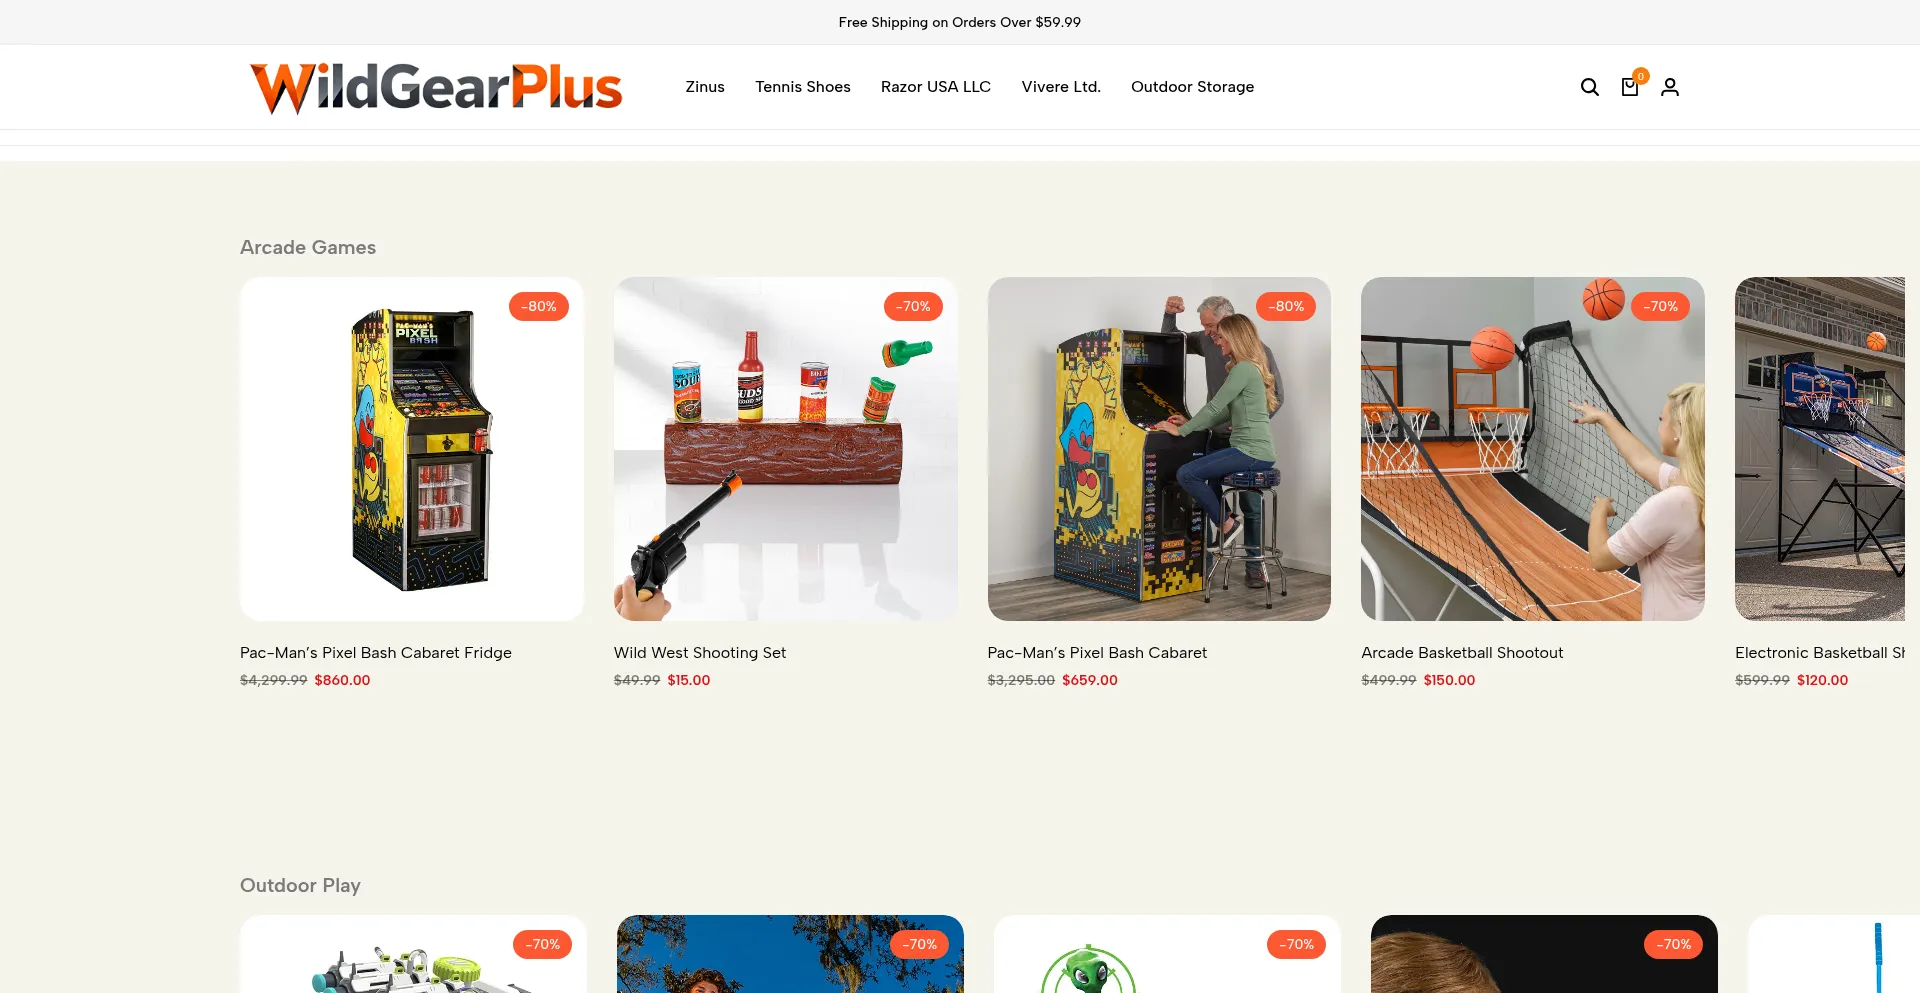
Task: Click the -80% badge on Cabaret Fridge
Action: coord(539,306)
